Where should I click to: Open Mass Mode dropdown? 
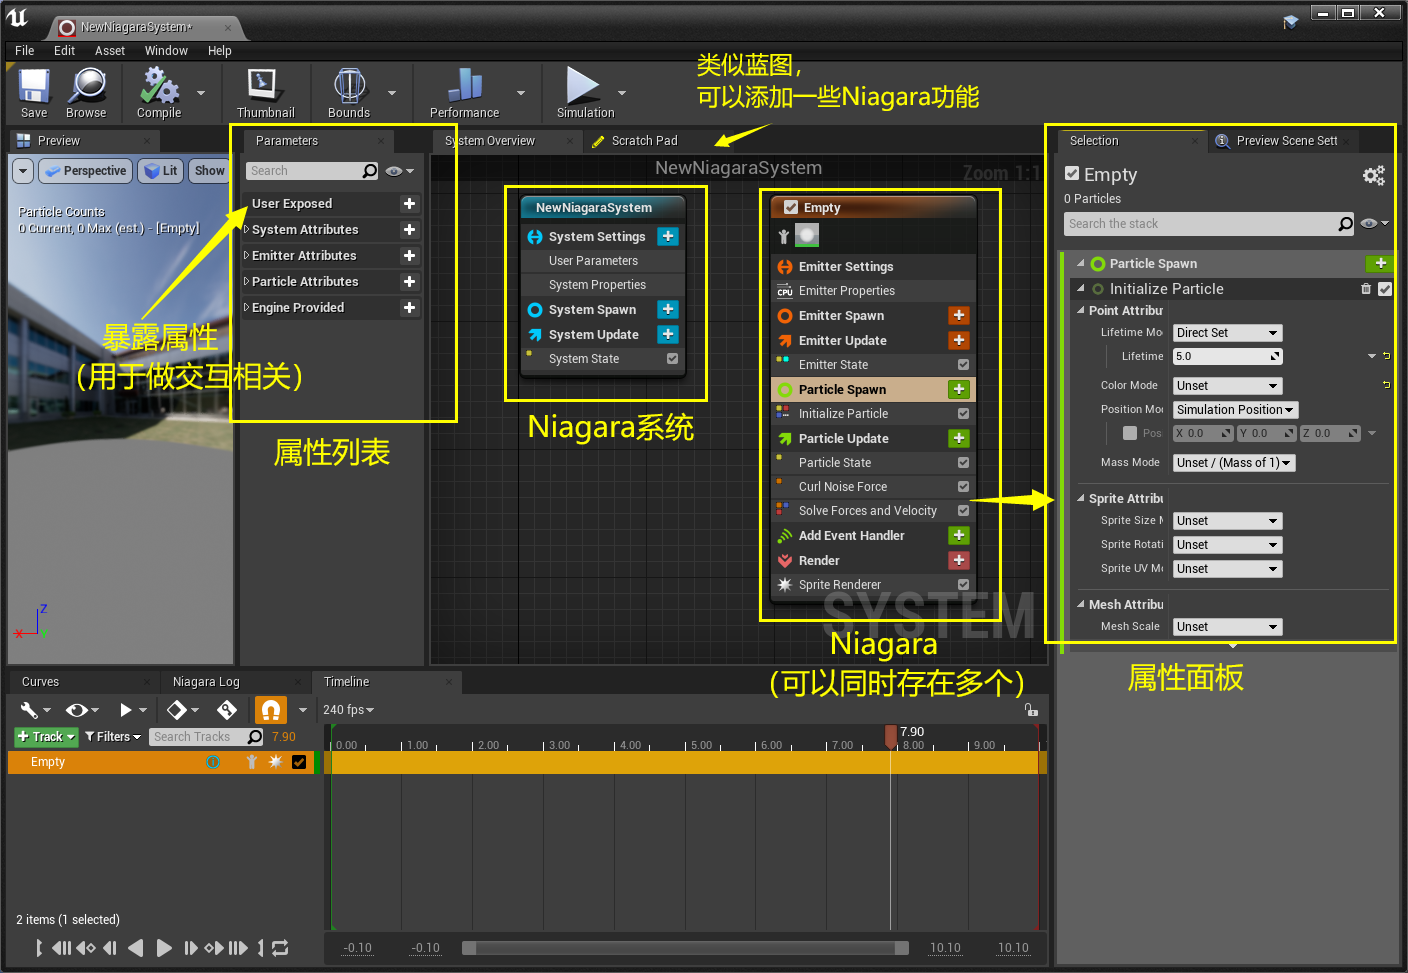pyautogui.click(x=1234, y=463)
